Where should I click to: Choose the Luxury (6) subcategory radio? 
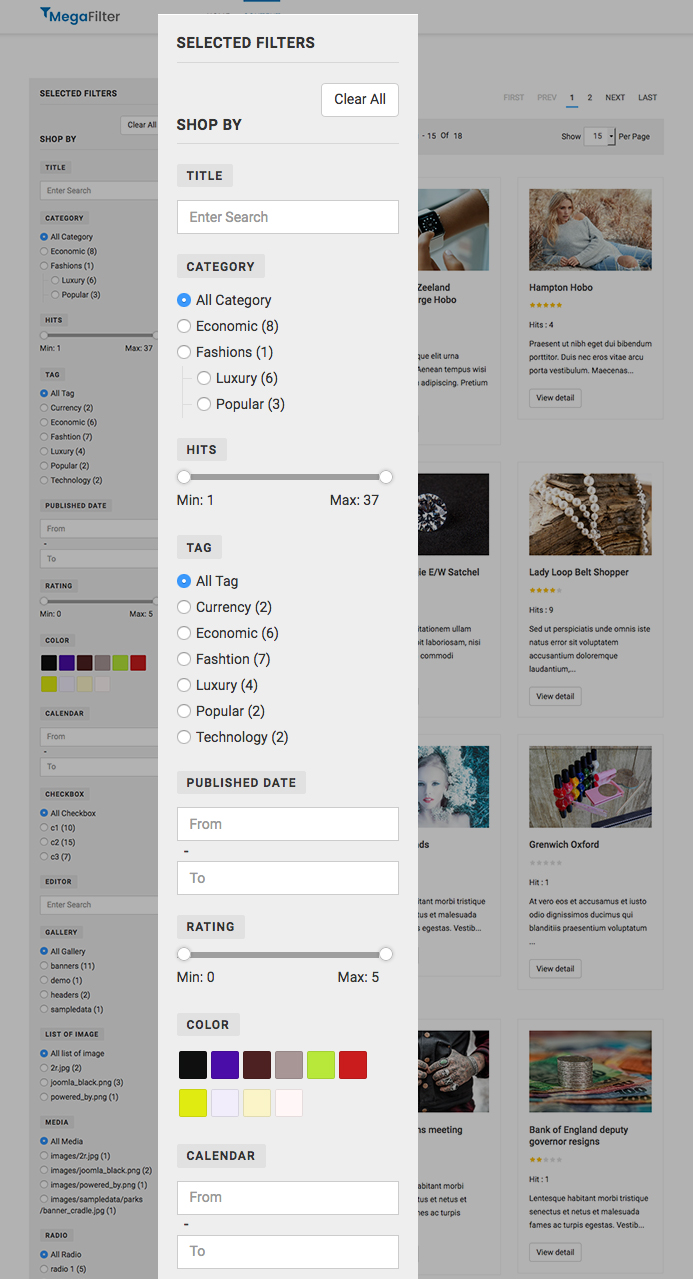(204, 378)
